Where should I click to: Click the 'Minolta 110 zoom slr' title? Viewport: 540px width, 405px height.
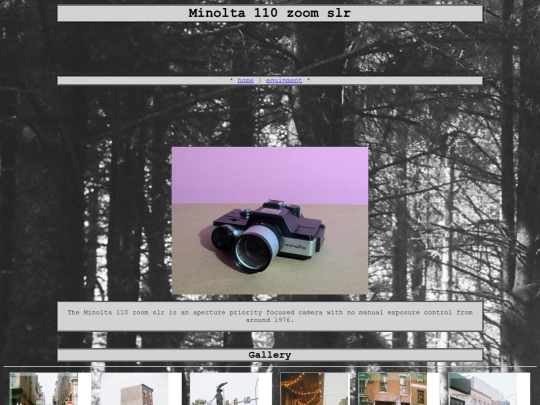click(x=270, y=13)
